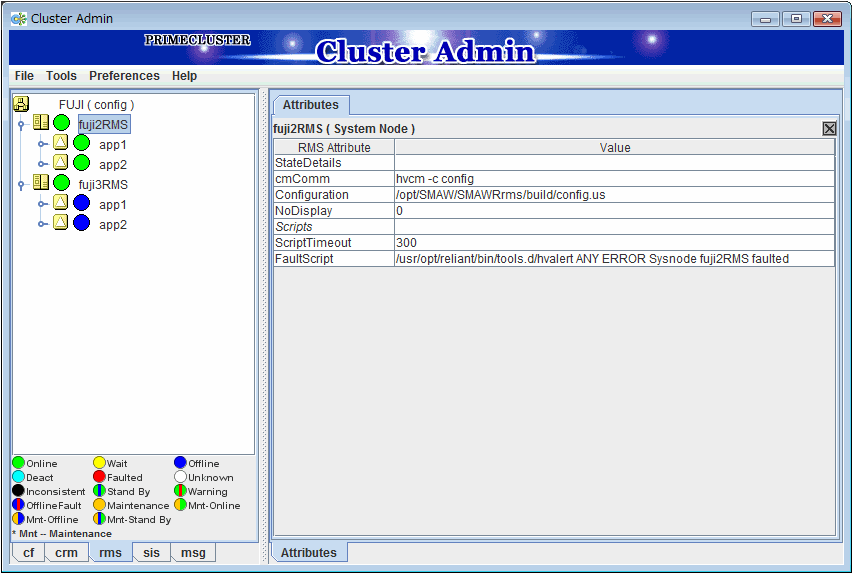Select the rms tab
Viewport: 853px width, 574px height.
(x=110, y=552)
